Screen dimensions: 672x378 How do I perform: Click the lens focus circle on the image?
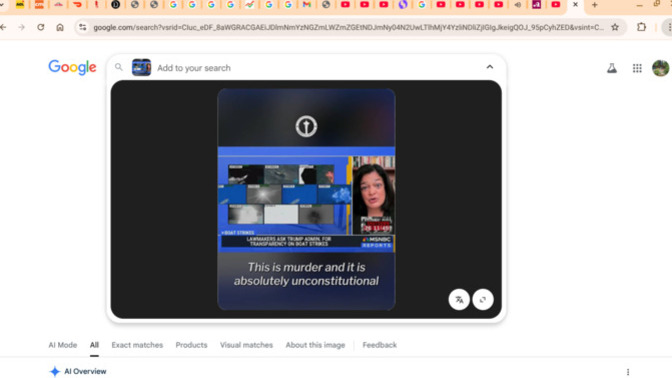pyautogui.click(x=306, y=126)
